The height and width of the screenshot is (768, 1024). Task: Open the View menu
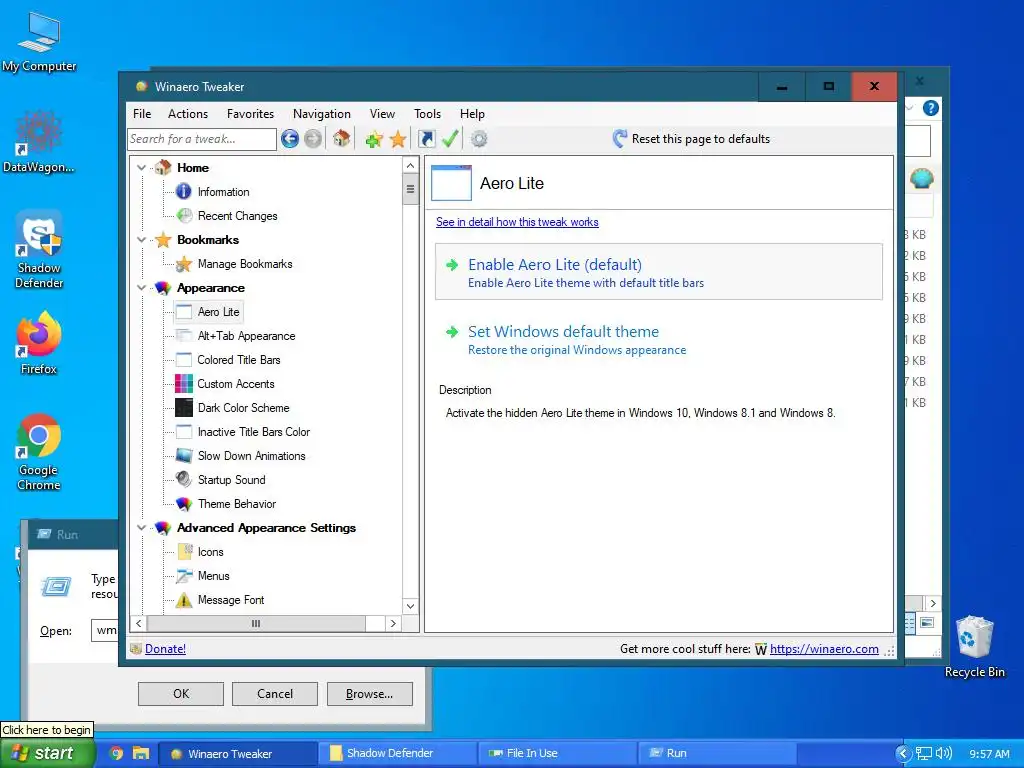pos(382,114)
